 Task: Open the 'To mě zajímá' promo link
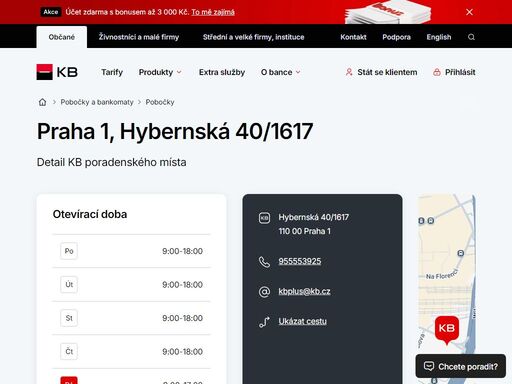213,12
